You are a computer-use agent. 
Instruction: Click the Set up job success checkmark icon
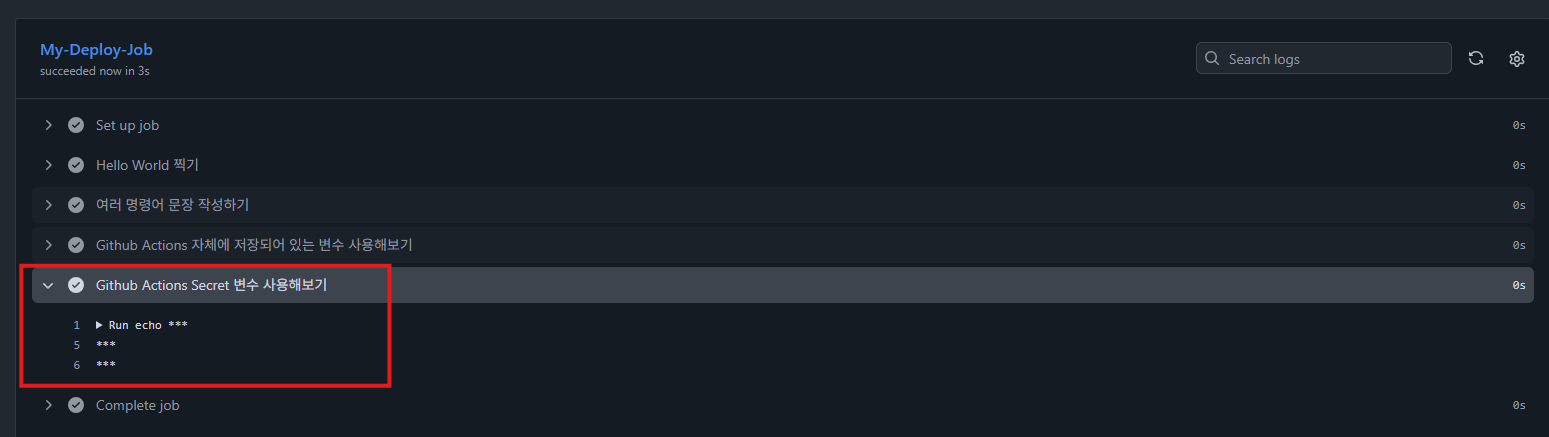tap(76, 125)
